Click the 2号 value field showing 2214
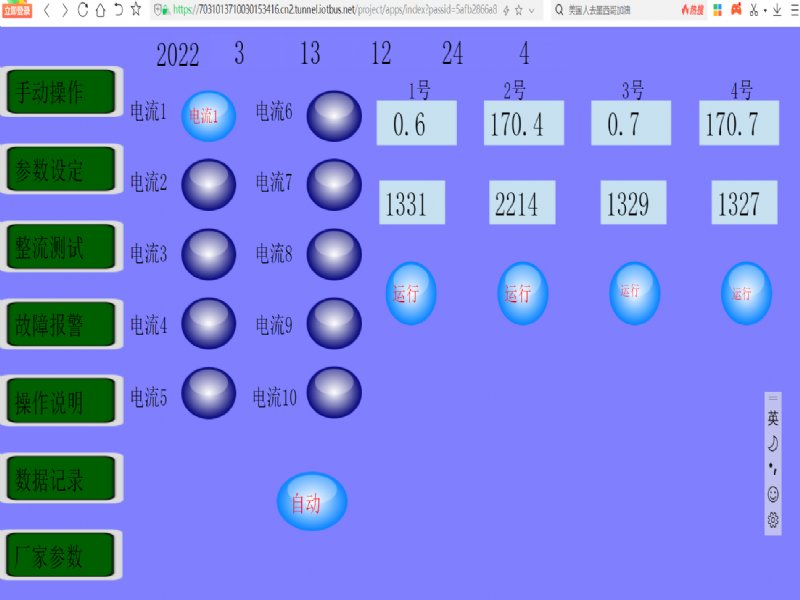This screenshot has height=600, width=800. point(522,204)
